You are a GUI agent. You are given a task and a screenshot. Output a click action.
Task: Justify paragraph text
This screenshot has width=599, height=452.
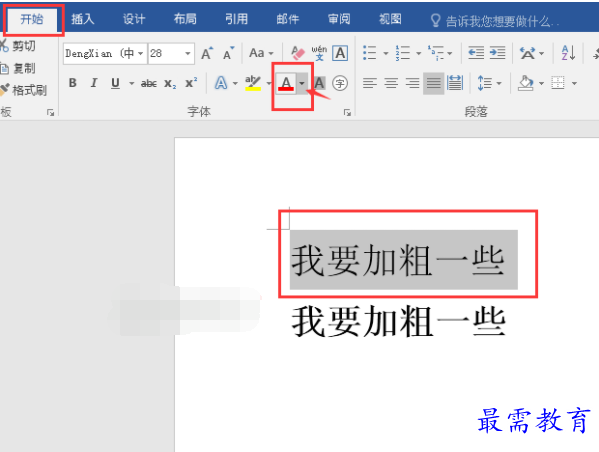[x=434, y=83]
